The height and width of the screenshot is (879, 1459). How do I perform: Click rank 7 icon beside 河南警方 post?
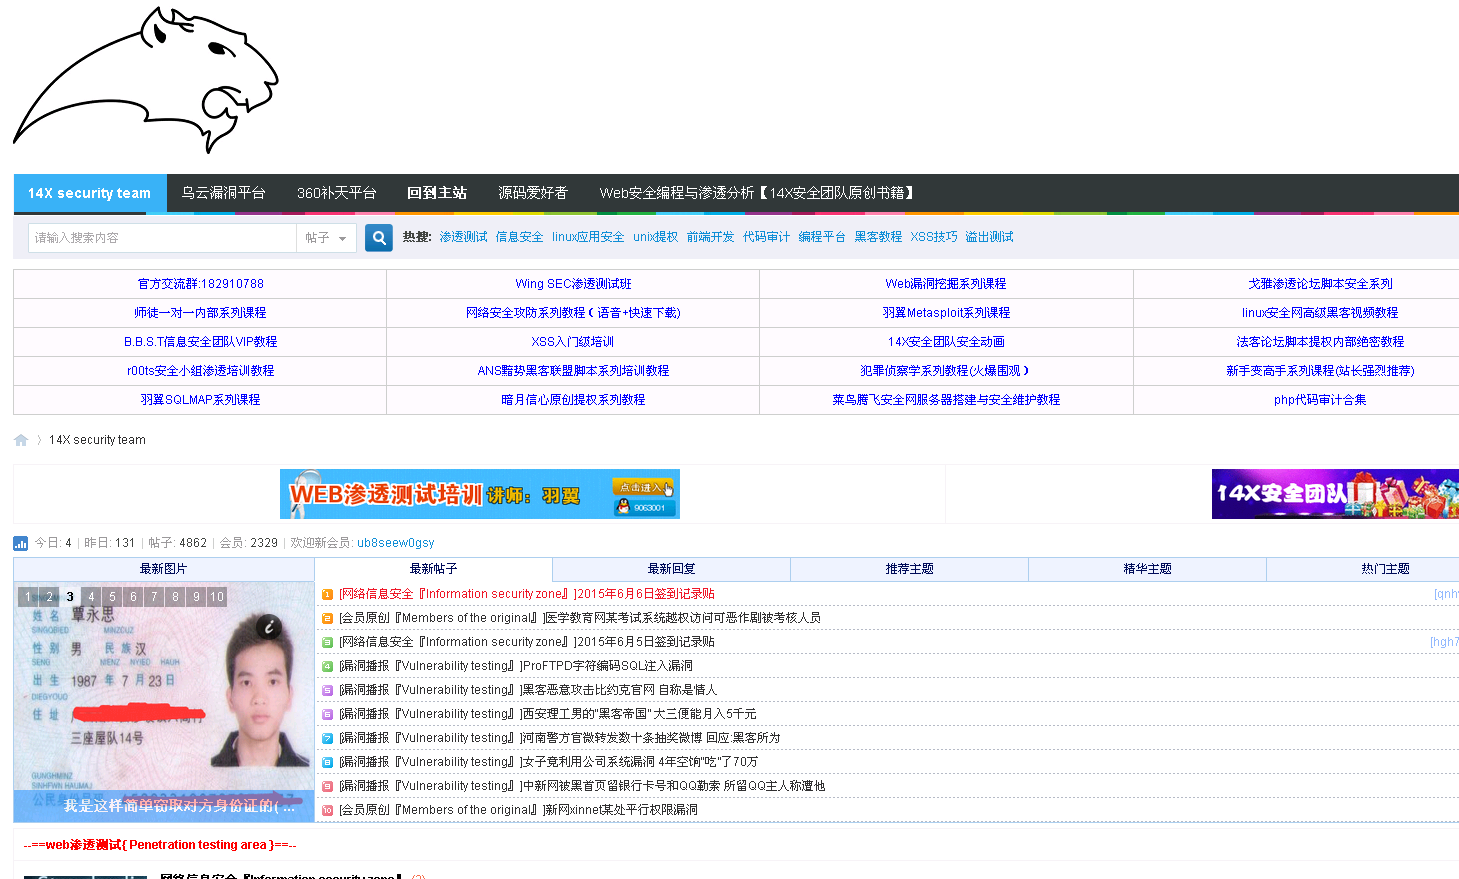click(x=327, y=738)
